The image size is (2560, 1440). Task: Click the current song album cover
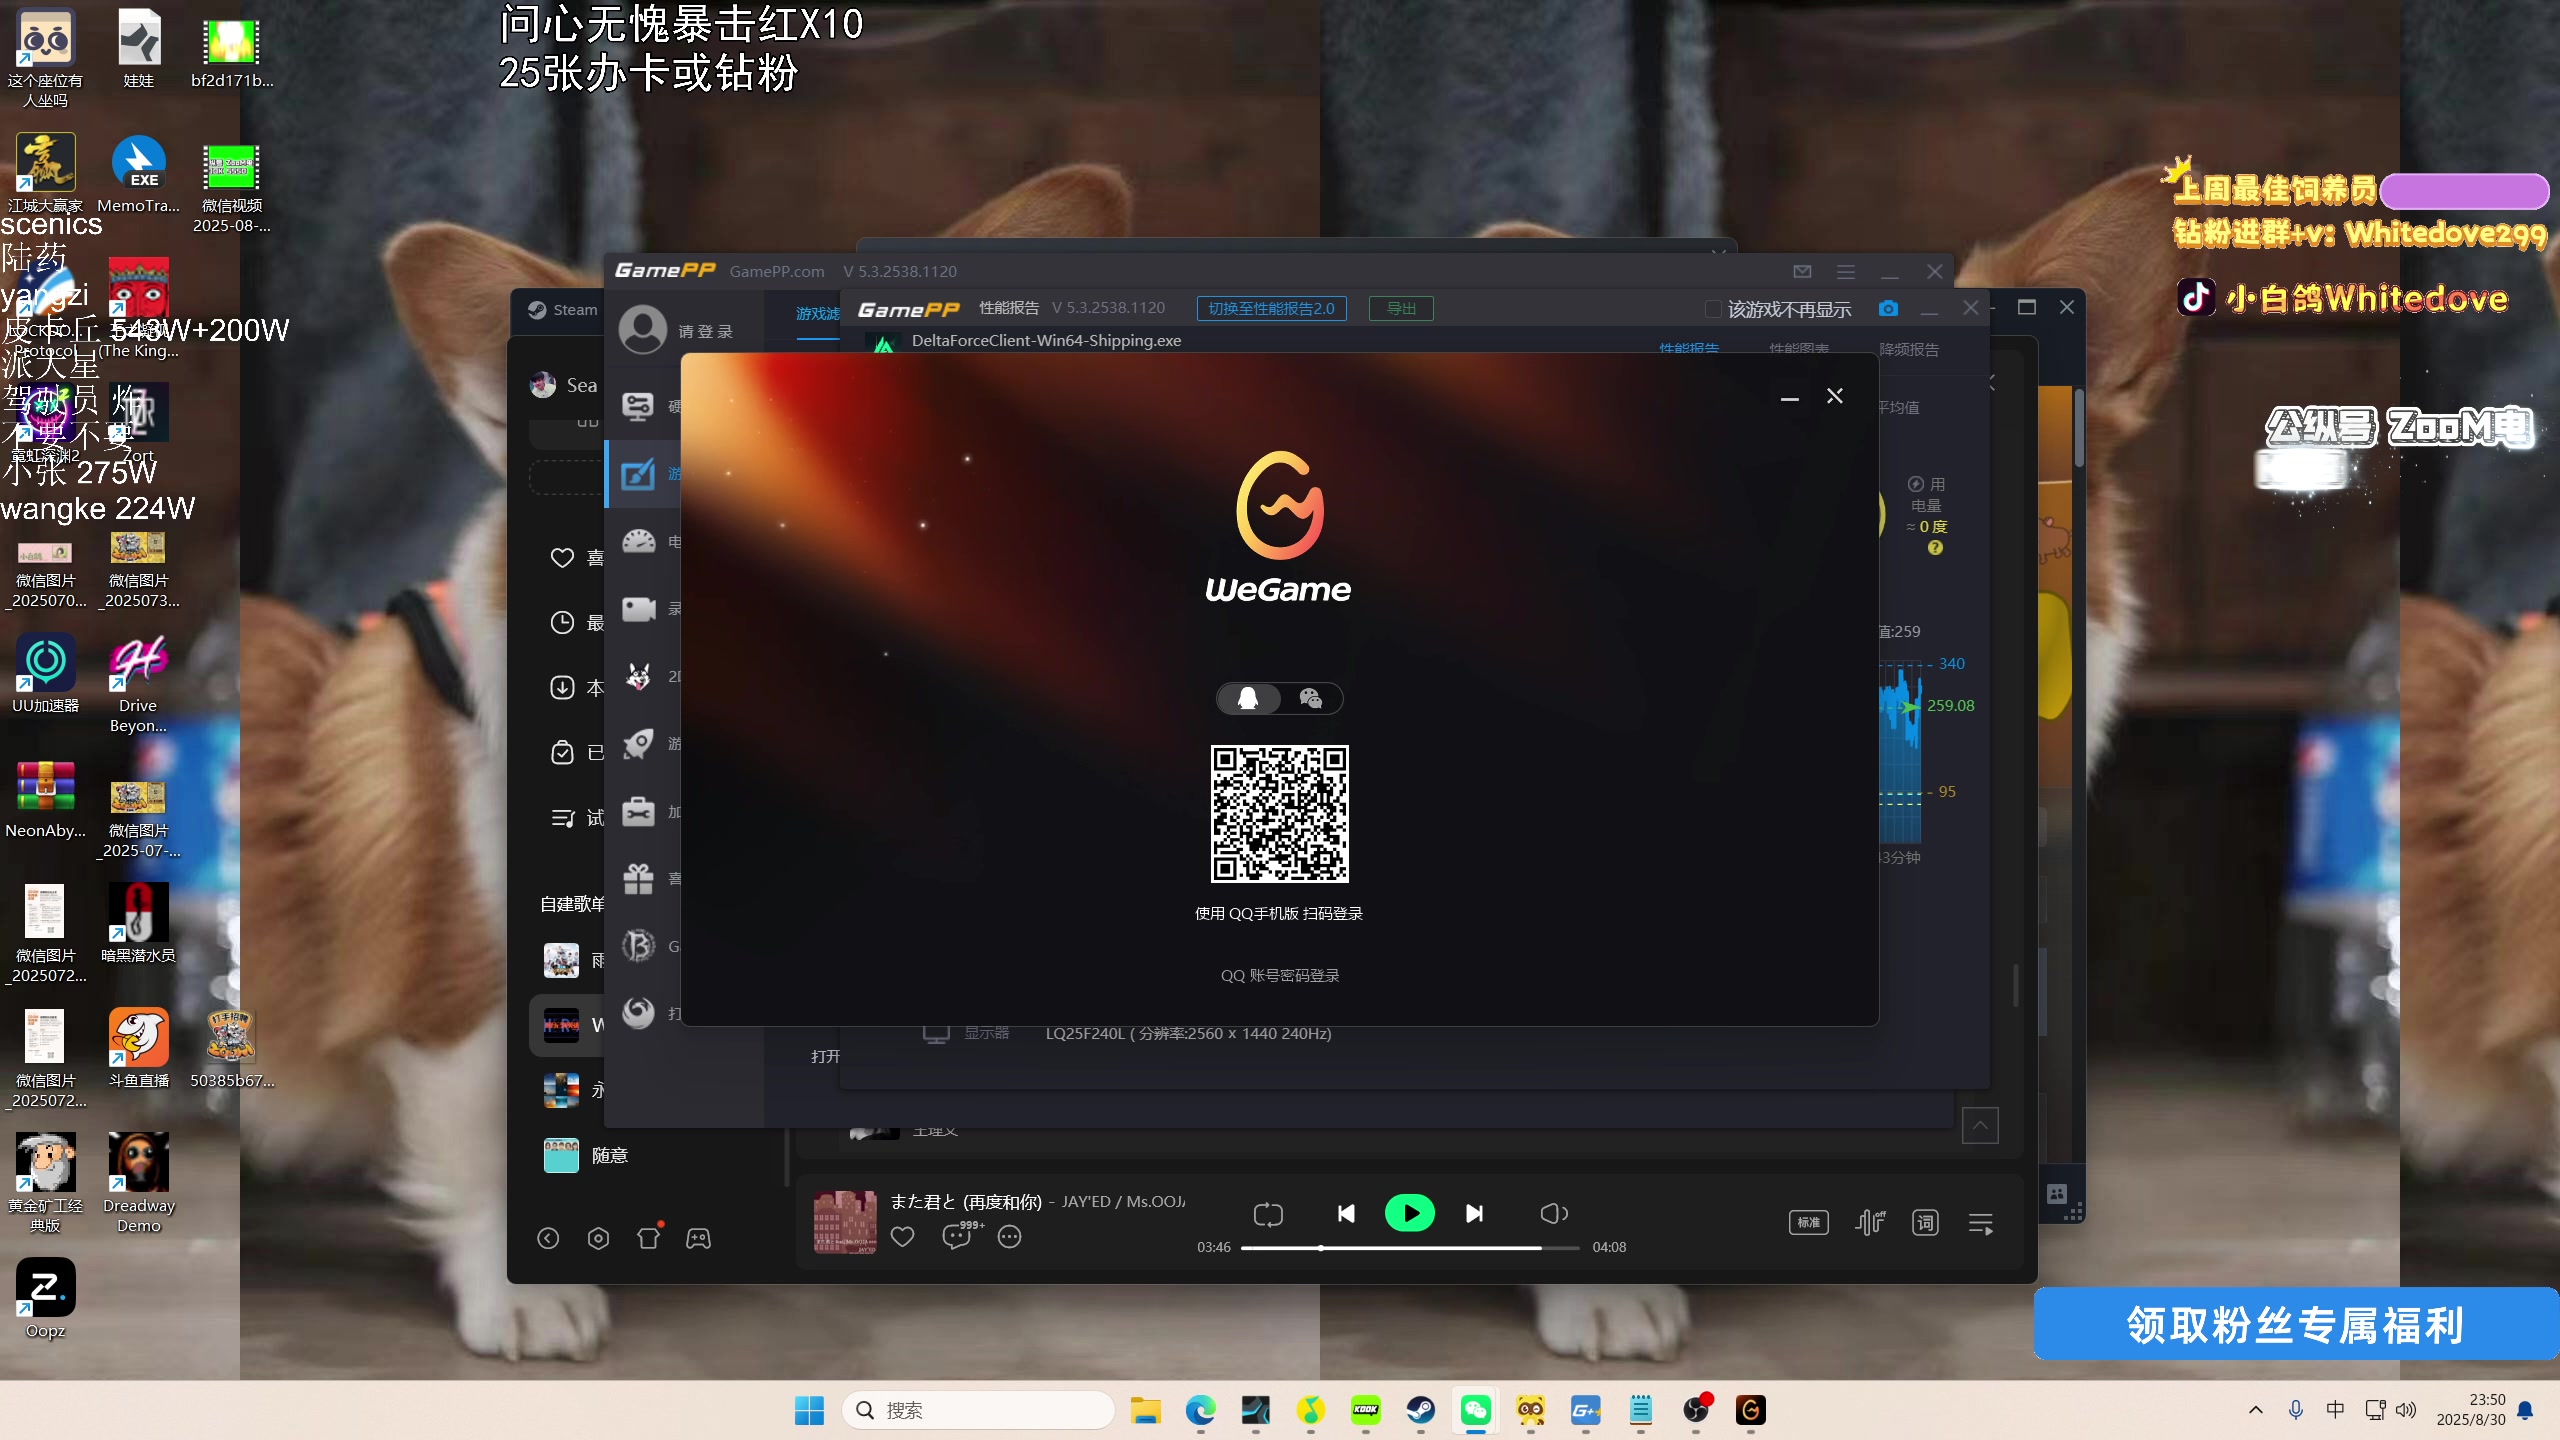pyautogui.click(x=845, y=1222)
